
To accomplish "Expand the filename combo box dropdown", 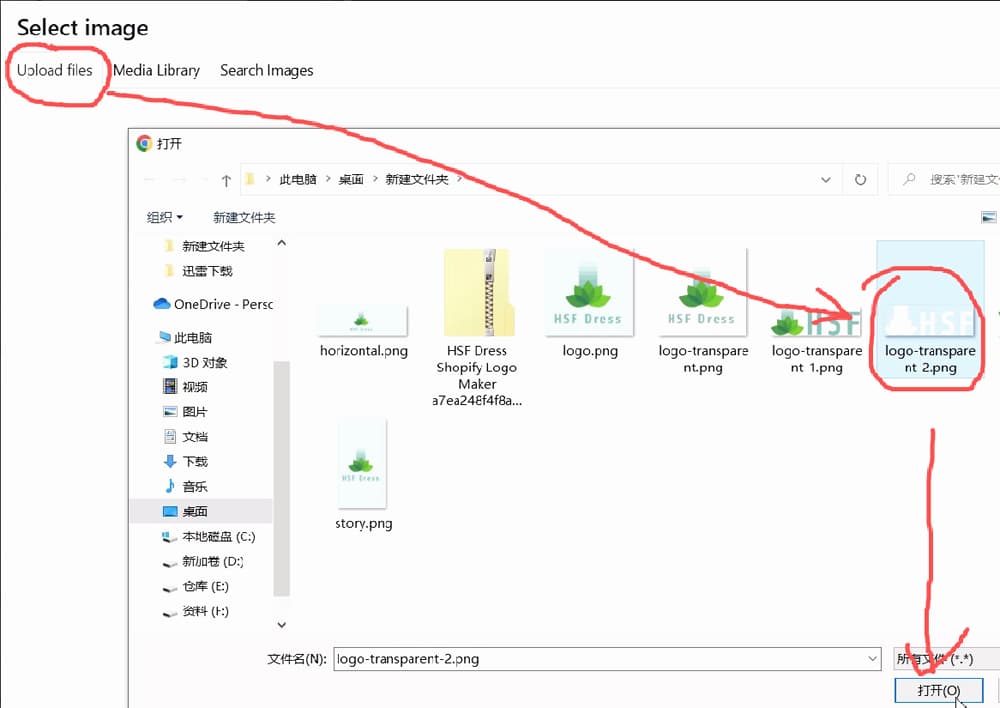I will [872, 659].
